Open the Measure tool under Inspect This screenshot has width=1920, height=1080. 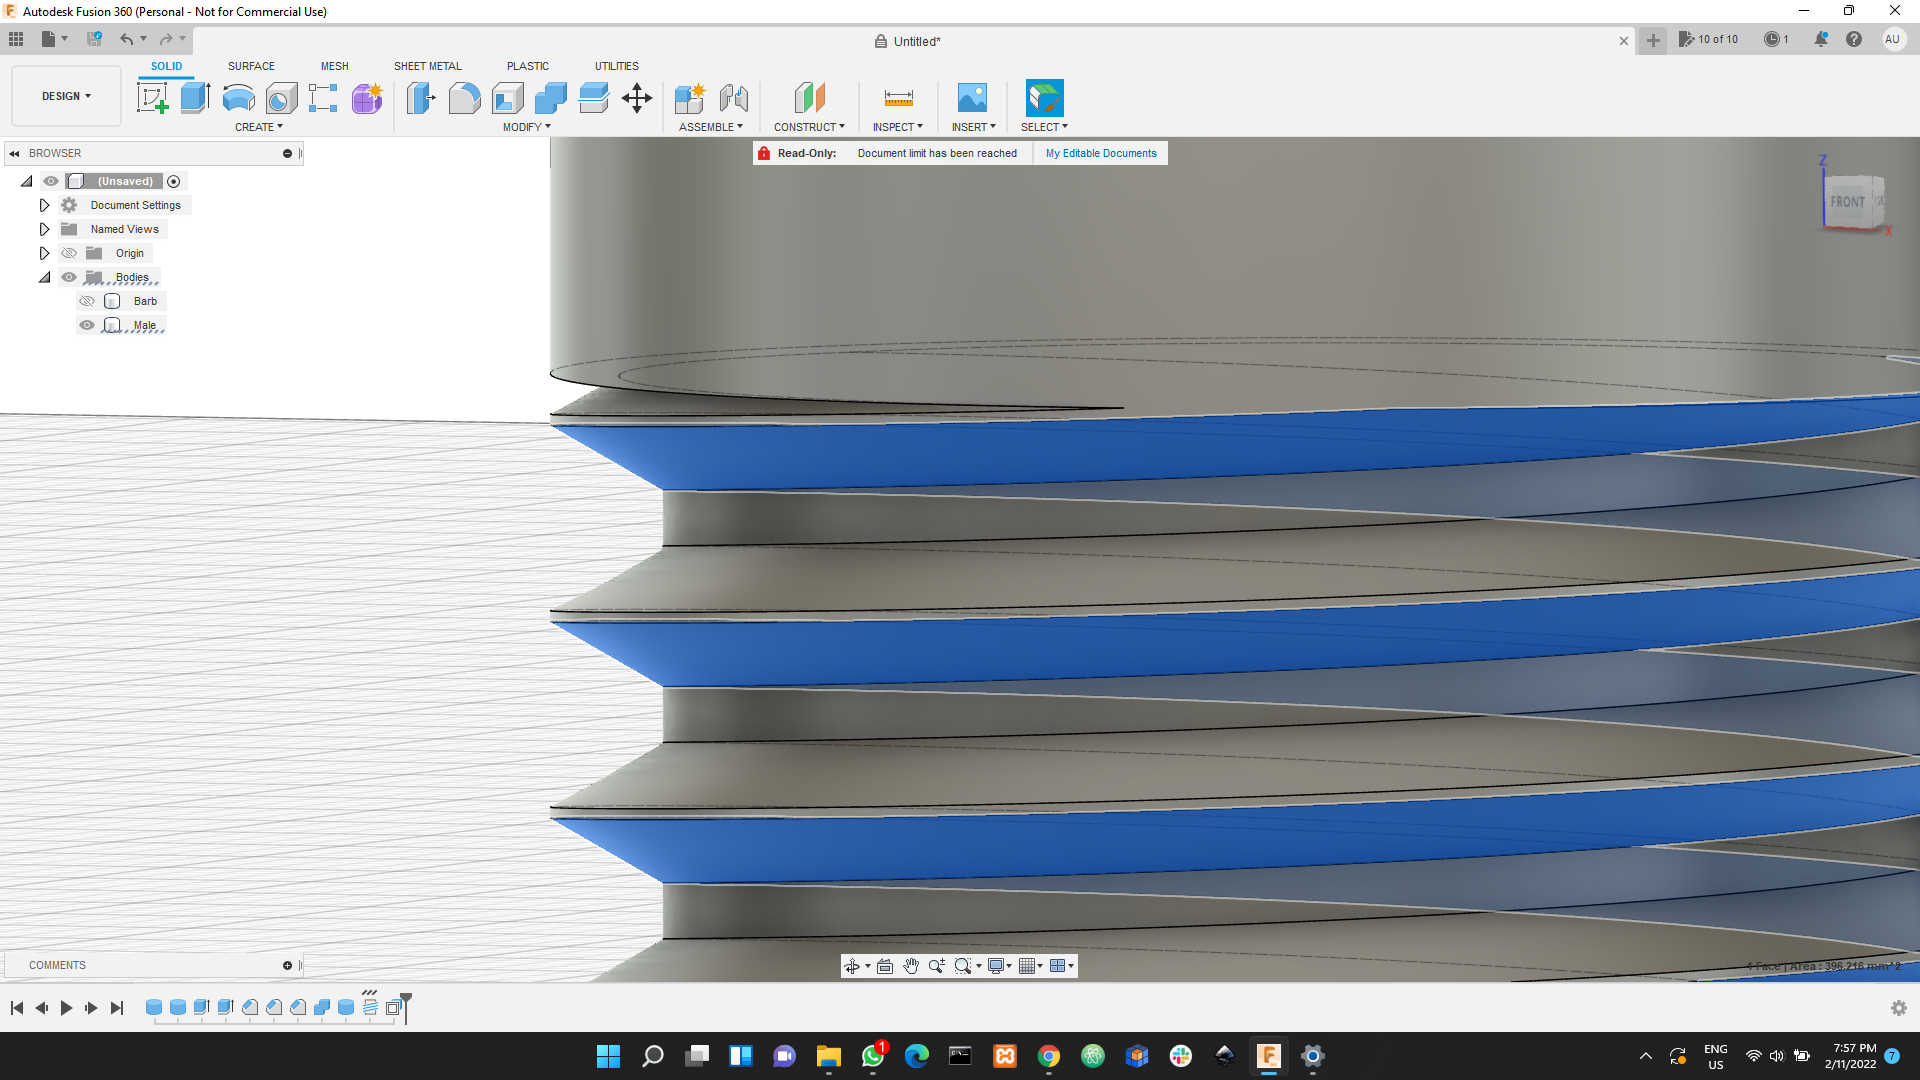click(x=897, y=97)
